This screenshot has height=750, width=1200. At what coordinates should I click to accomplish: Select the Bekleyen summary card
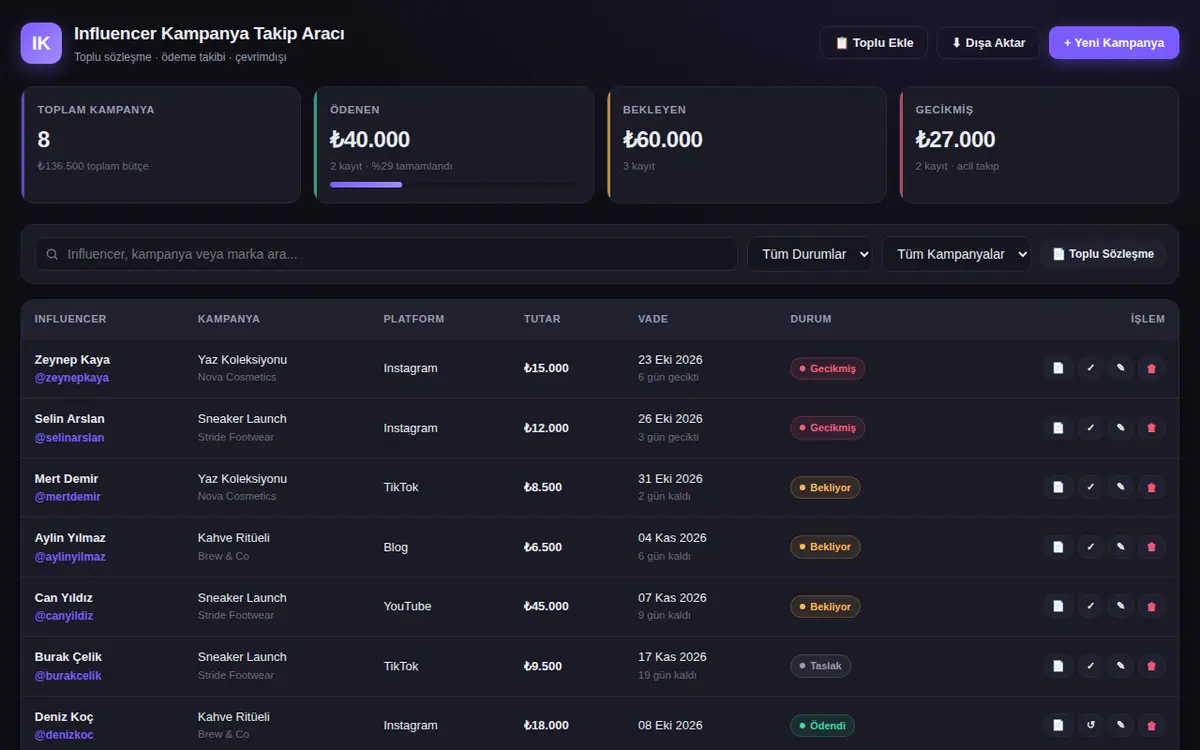(746, 145)
